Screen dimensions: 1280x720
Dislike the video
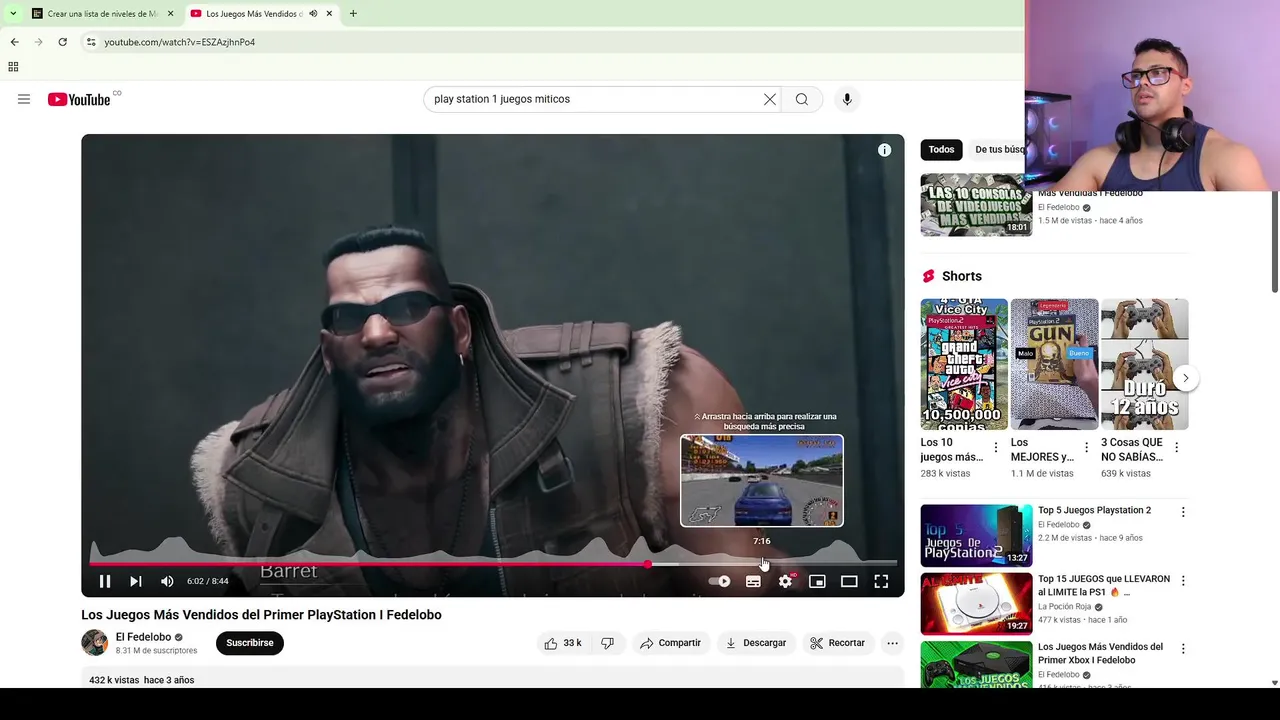607,643
